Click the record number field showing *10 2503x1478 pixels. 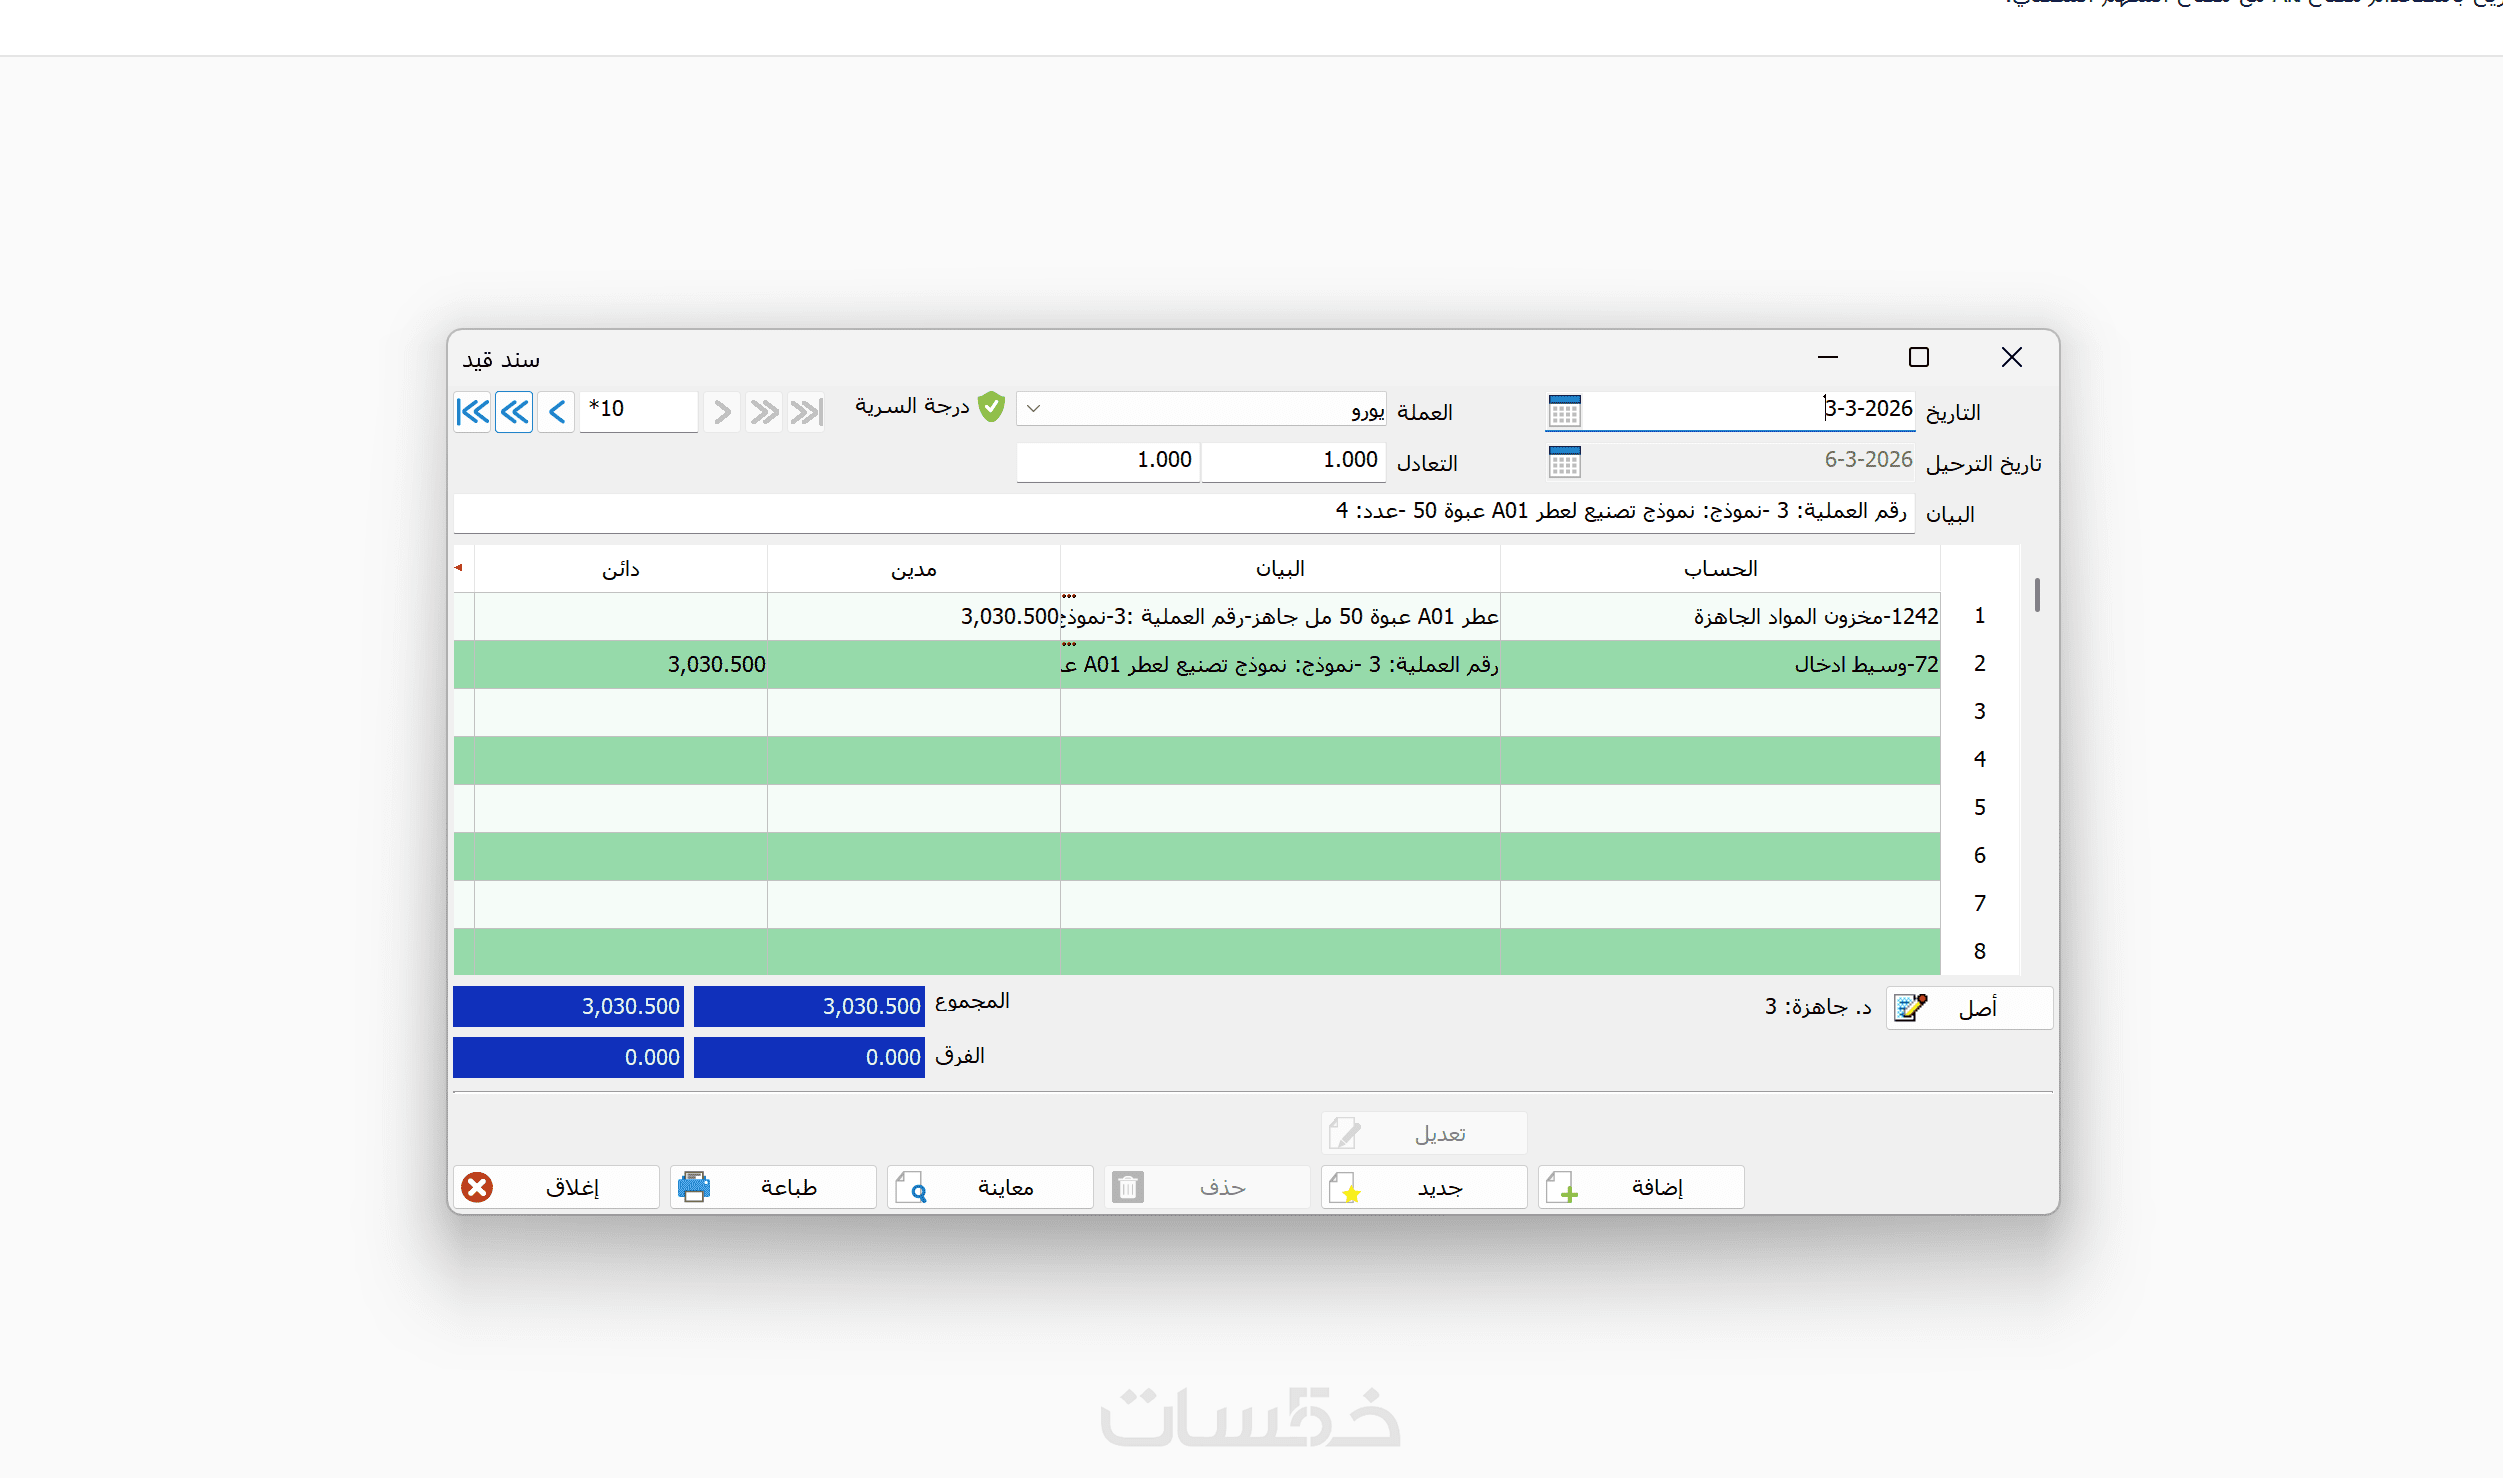(638, 411)
